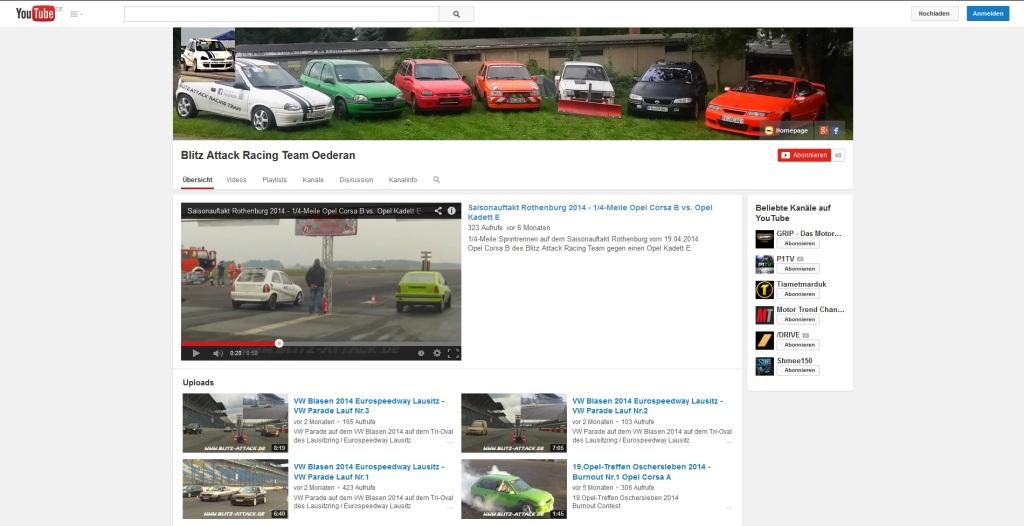The image size is (1024, 526).
Task: Click the info icon in video player
Action: point(451,211)
